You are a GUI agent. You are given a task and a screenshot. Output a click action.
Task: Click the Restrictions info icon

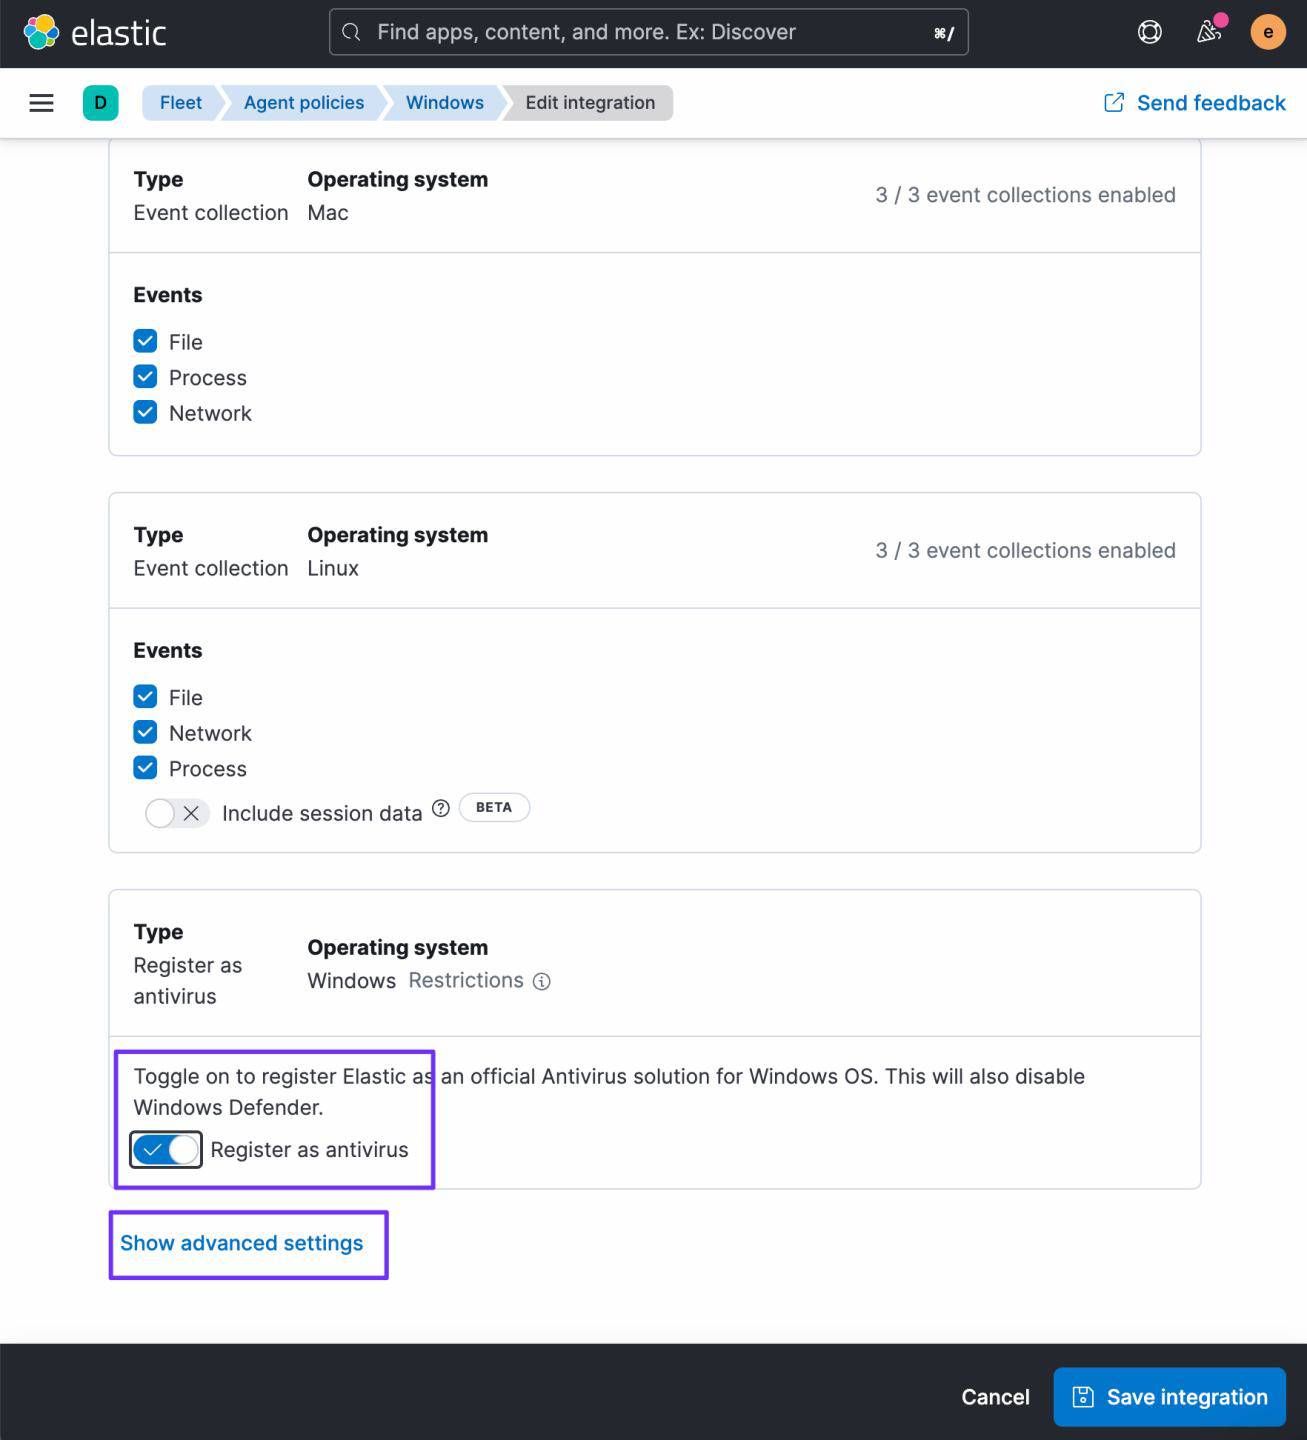pyautogui.click(x=541, y=982)
